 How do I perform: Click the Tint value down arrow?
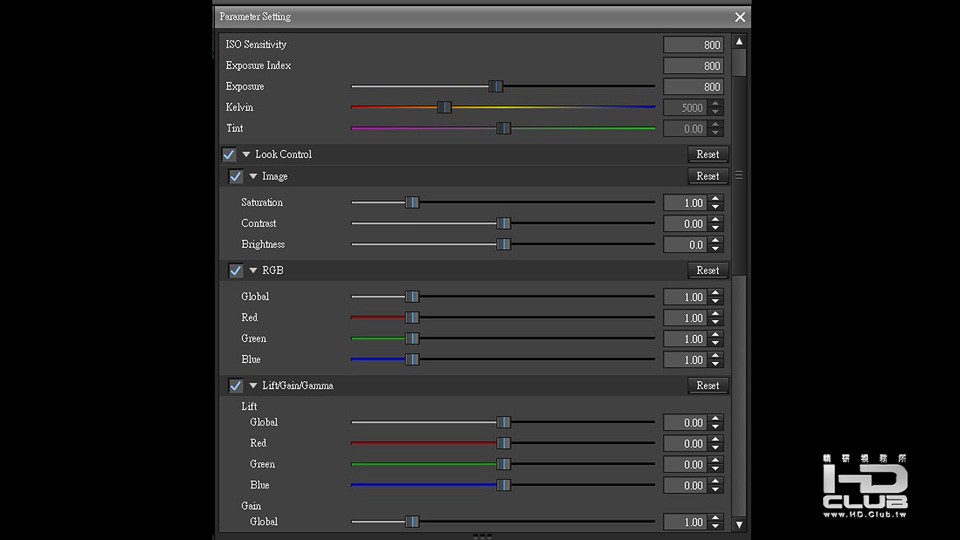click(715, 132)
